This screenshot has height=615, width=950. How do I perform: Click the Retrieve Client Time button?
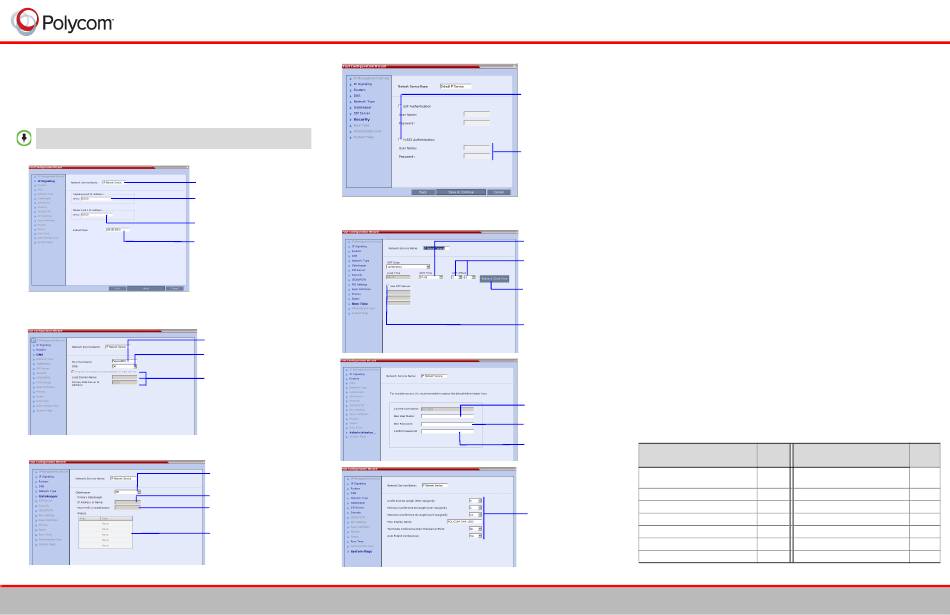point(494,279)
